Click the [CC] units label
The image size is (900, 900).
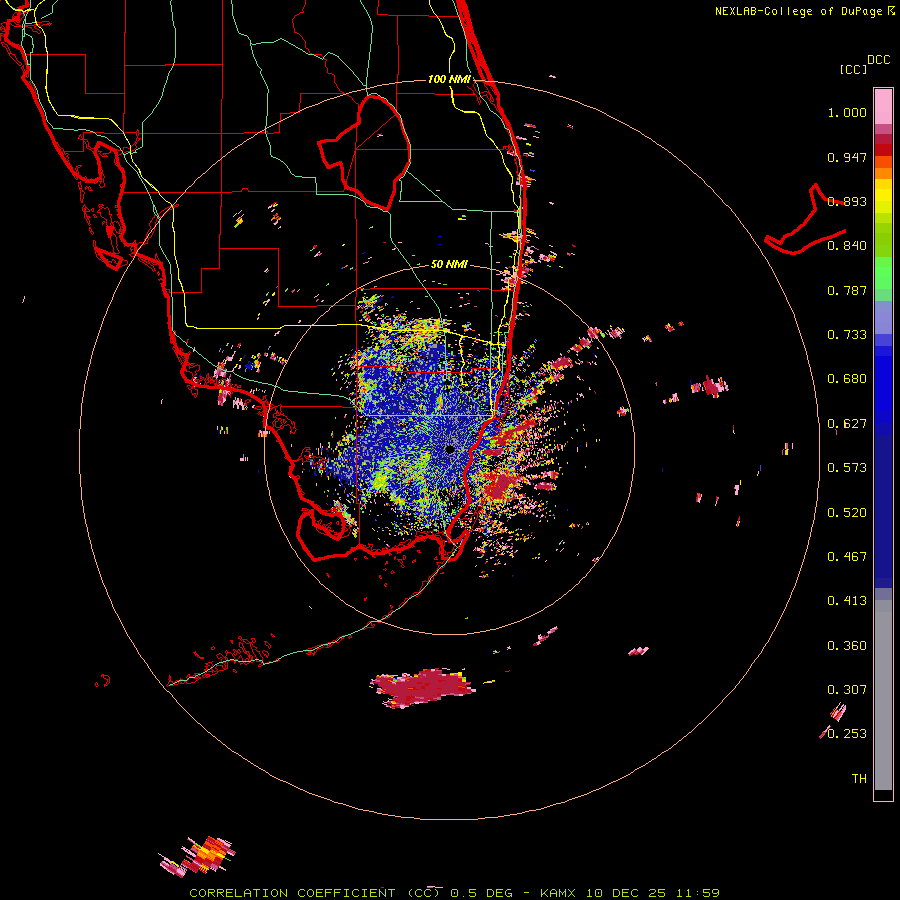854,69
